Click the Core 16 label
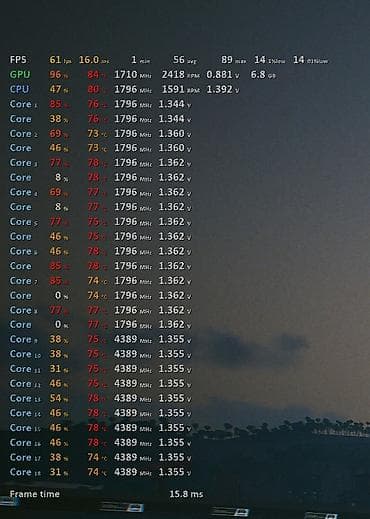 25,442
